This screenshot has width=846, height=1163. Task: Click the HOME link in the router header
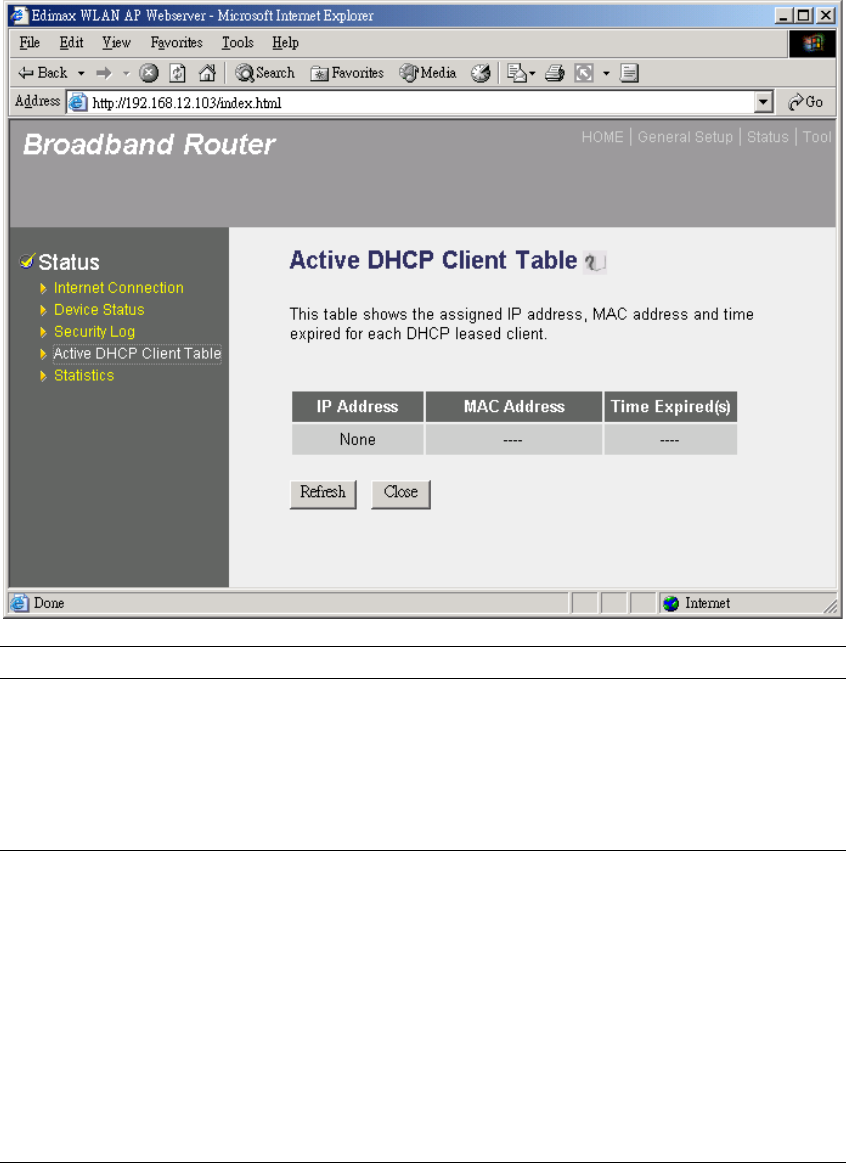(x=602, y=136)
